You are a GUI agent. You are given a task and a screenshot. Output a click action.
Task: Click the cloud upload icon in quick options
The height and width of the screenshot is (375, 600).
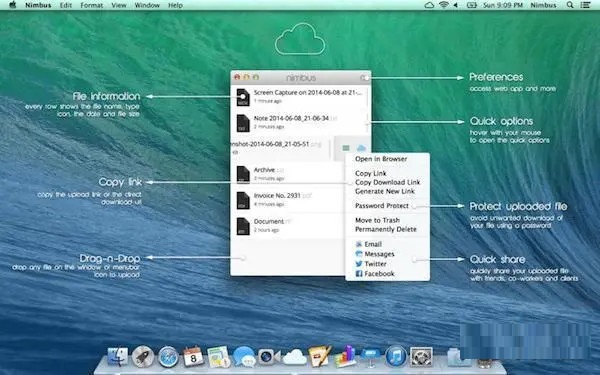pos(361,148)
